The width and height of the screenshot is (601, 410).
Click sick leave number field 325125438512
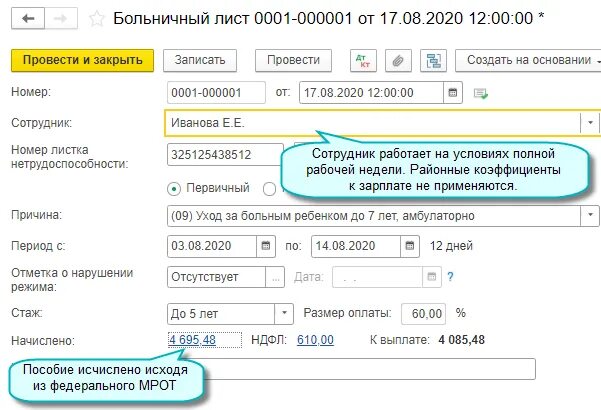pos(225,155)
